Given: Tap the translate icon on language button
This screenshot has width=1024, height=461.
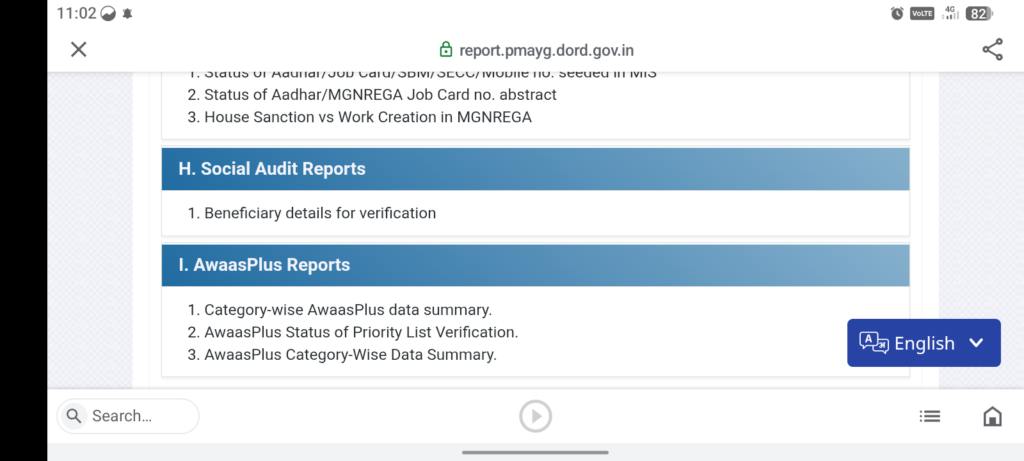Looking at the screenshot, I should click(874, 343).
